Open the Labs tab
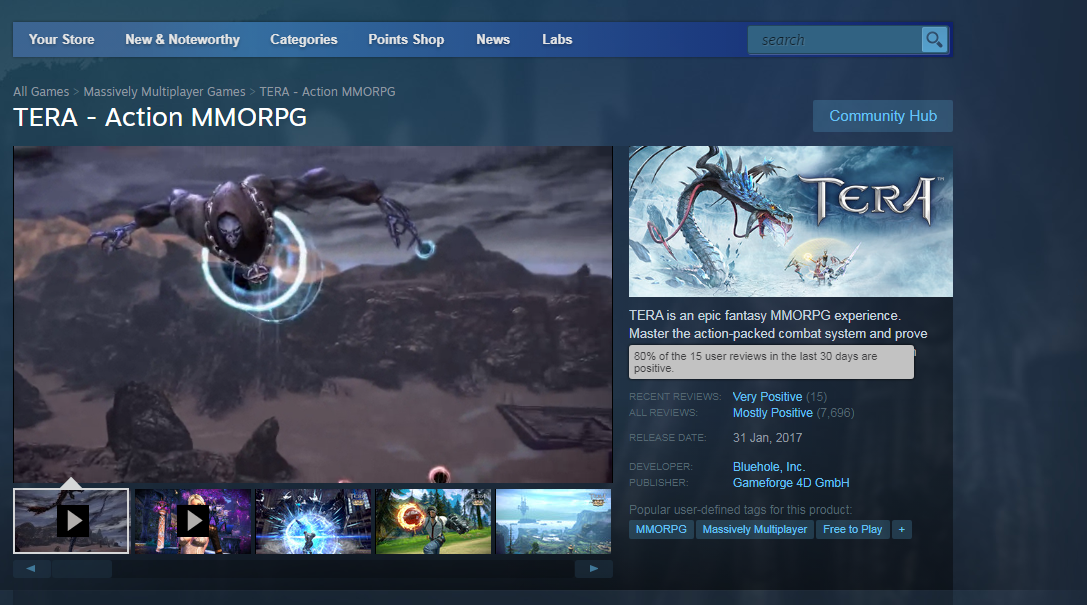This screenshot has height=605, width=1087. click(x=557, y=40)
